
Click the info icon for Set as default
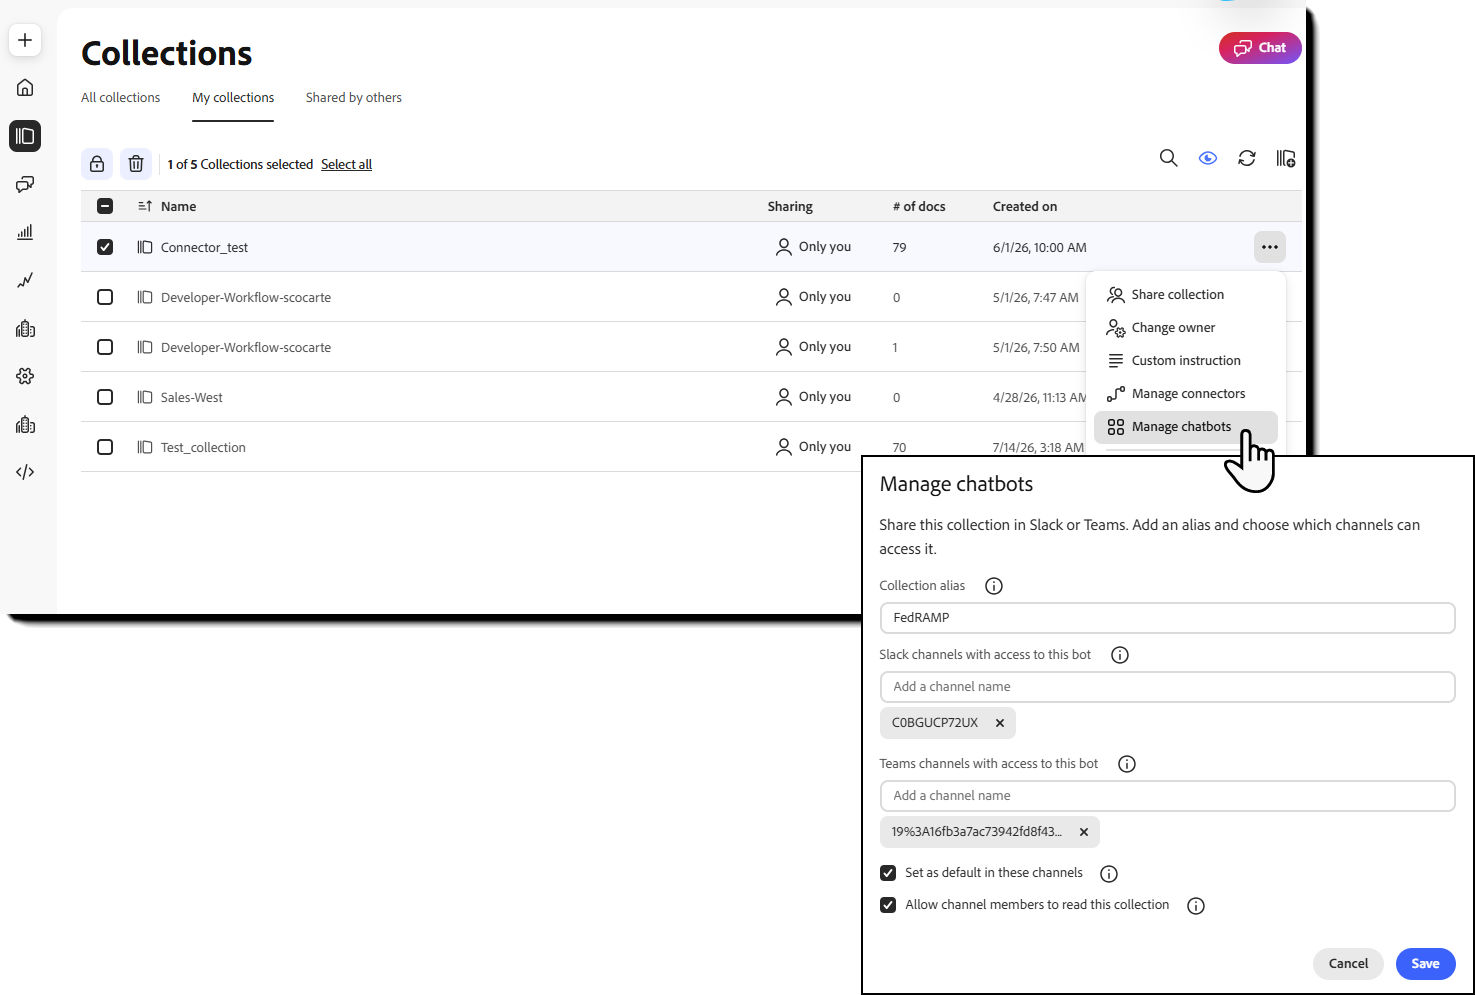[1109, 874]
